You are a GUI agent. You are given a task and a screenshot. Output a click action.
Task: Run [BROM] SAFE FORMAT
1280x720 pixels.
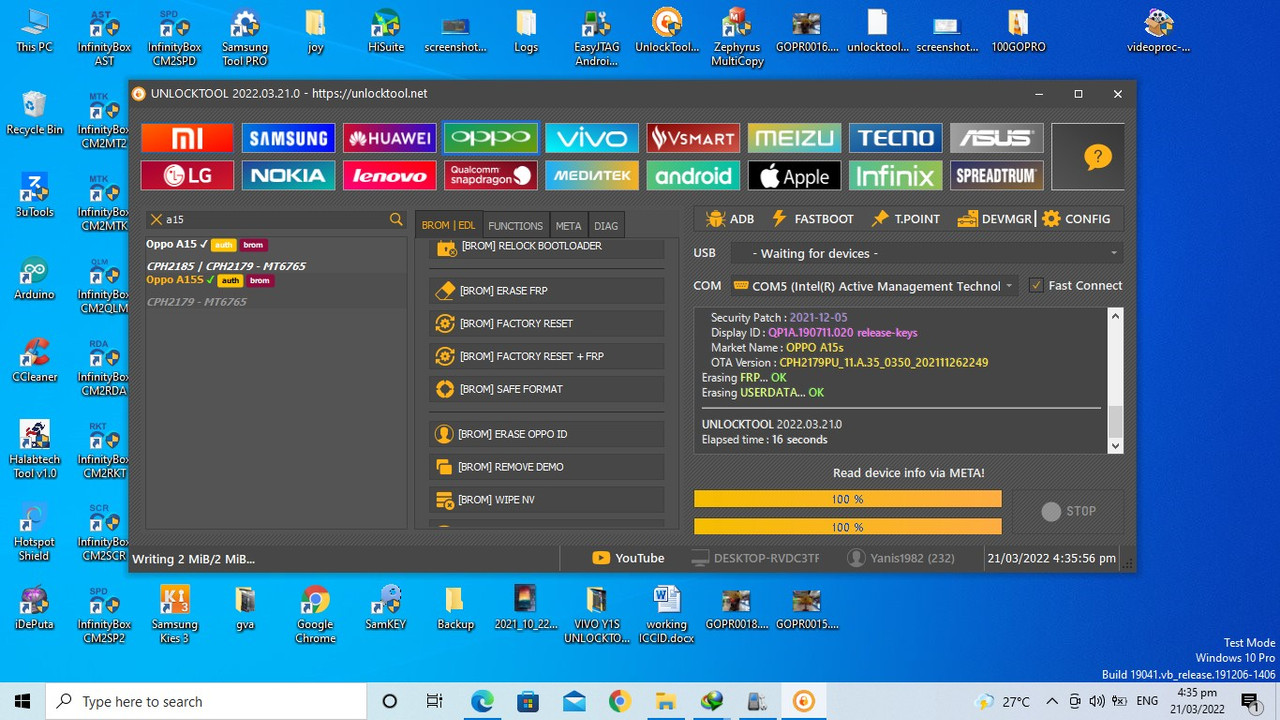point(547,389)
